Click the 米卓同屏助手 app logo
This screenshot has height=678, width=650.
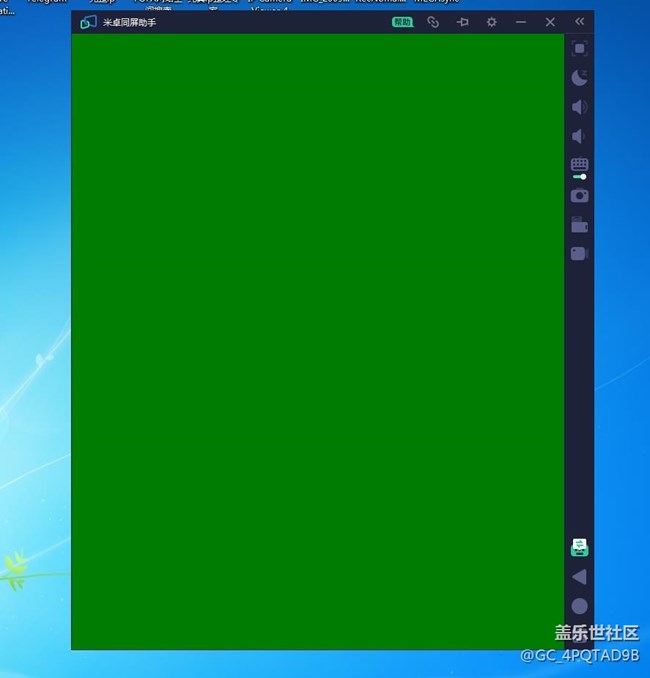(x=88, y=22)
